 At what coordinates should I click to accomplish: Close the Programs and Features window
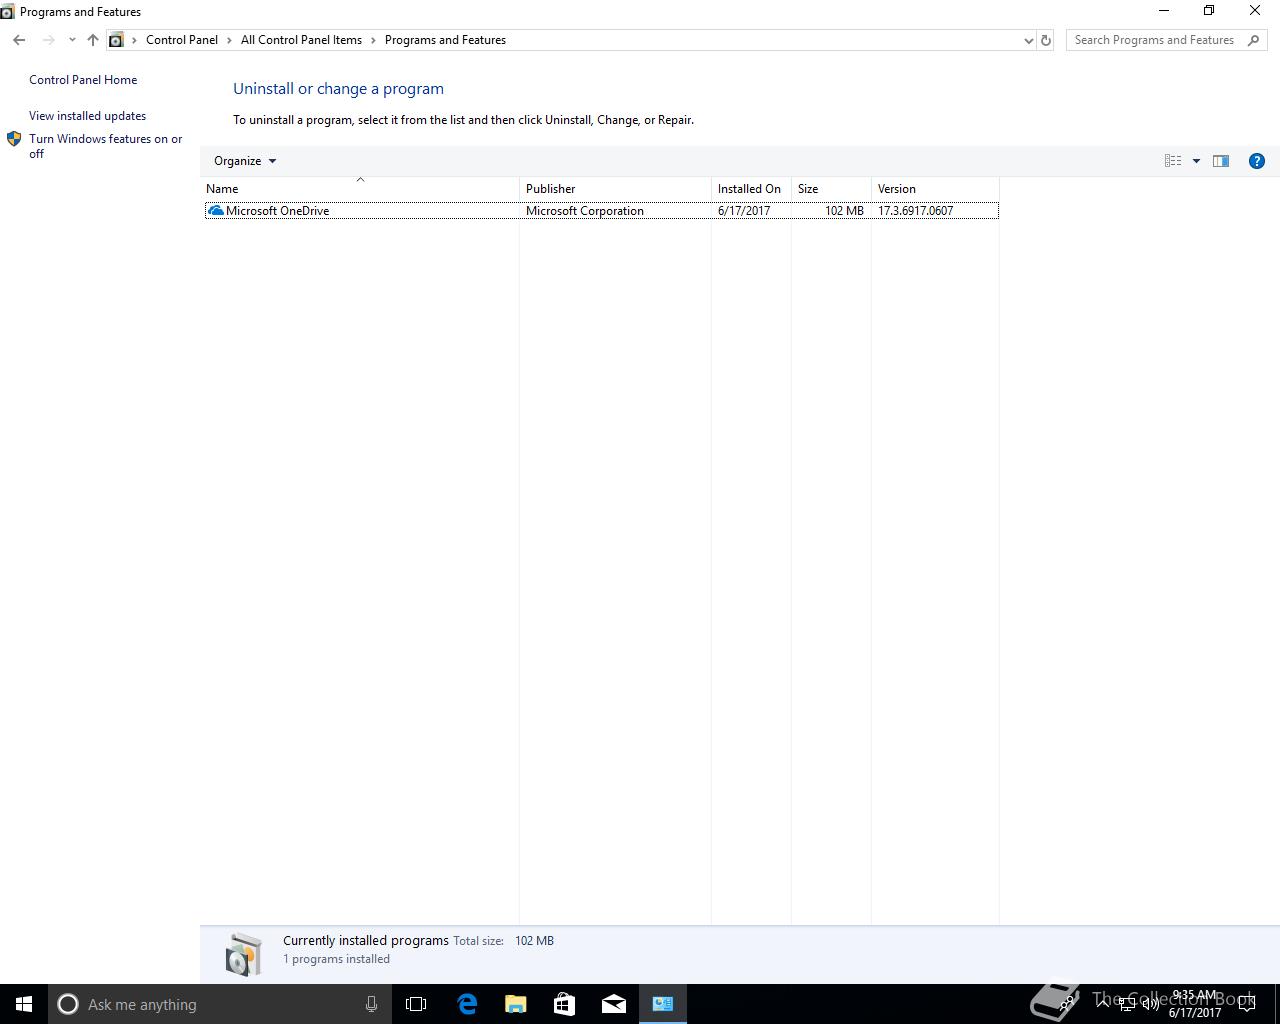[x=1255, y=11]
